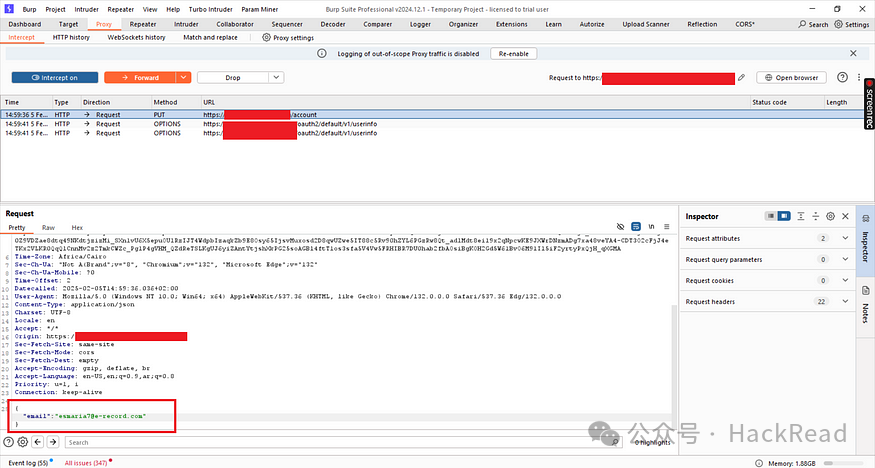This screenshot has height=468, width=875.
Task: Click the memory info icon in status bar
Action: point(759,463)
